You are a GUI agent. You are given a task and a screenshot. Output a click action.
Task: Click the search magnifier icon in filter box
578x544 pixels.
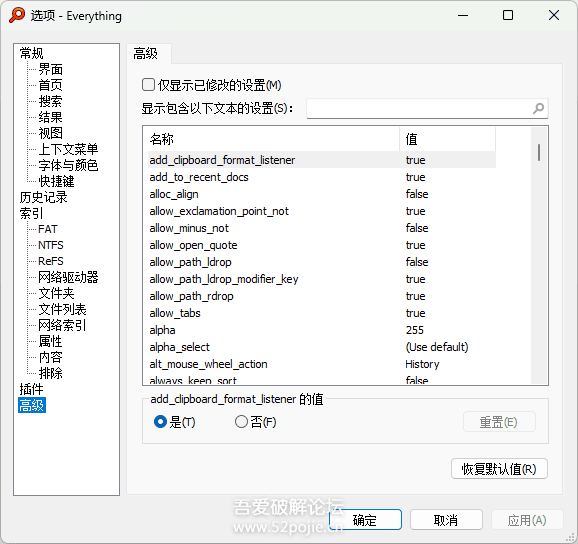click(x=538, y=108)
